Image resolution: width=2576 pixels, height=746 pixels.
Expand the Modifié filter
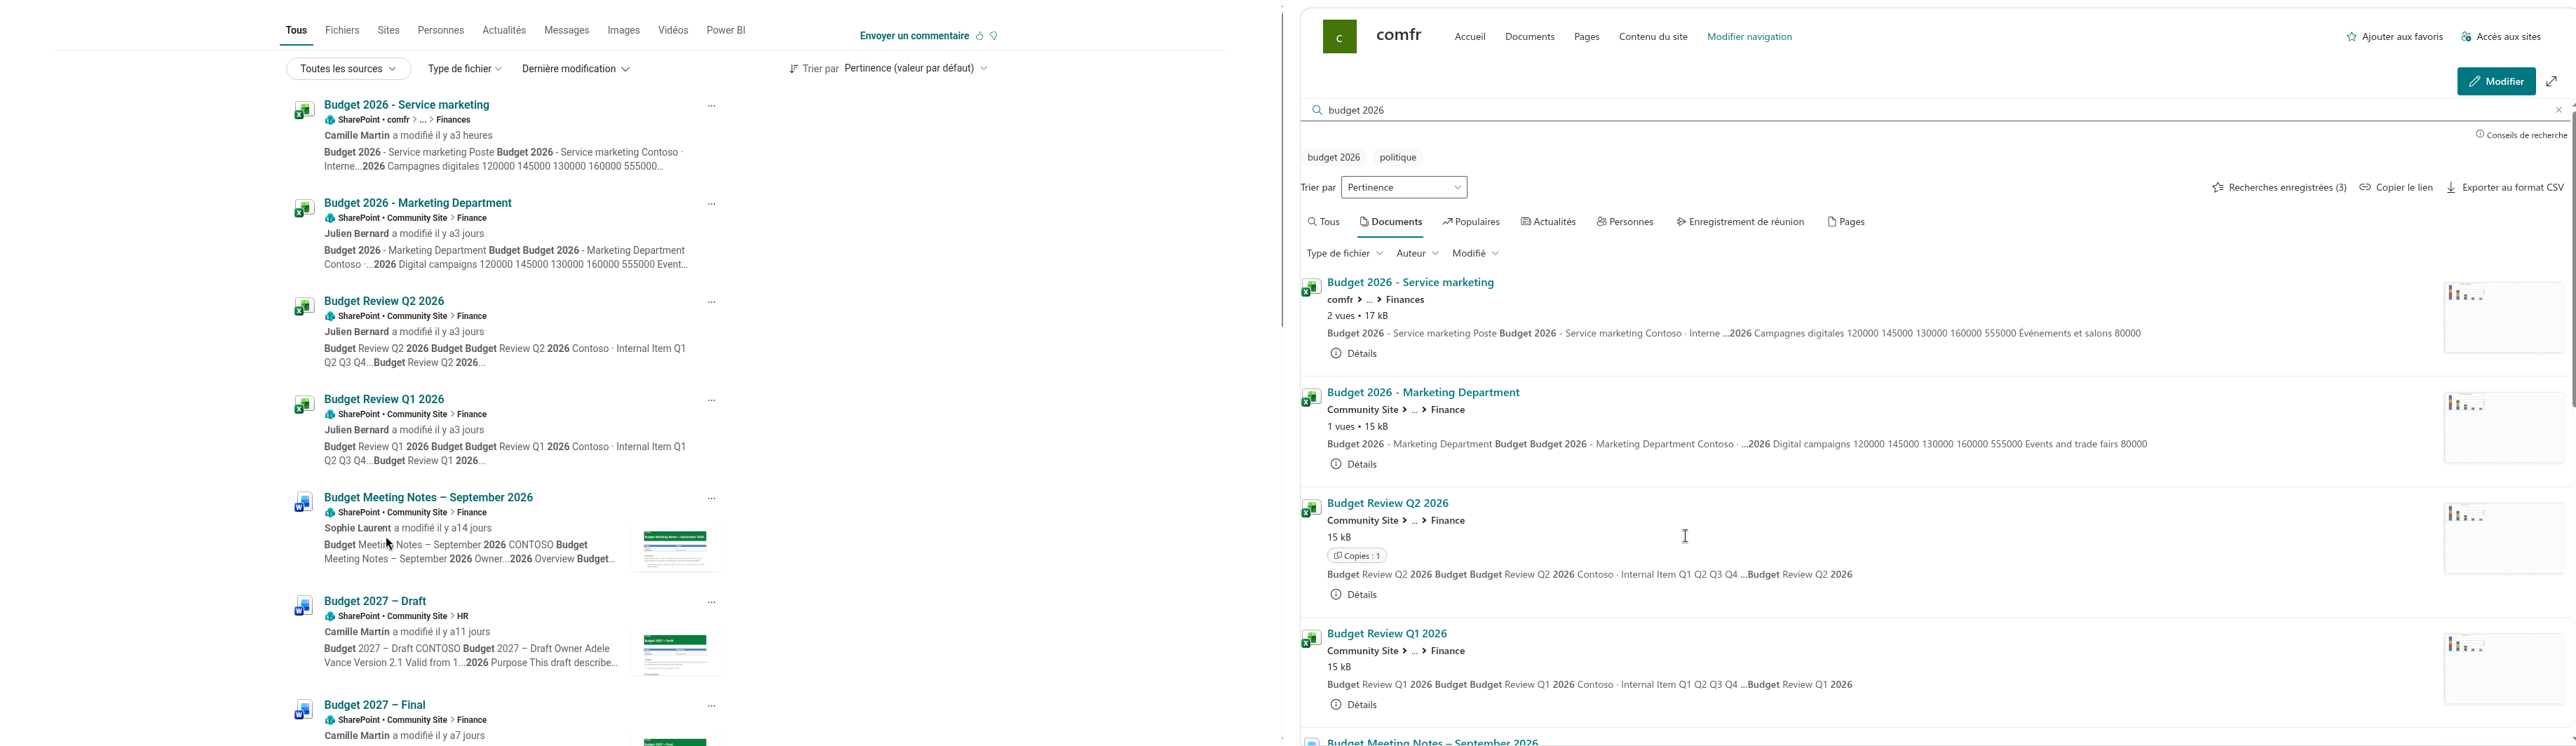(1475, 254)
